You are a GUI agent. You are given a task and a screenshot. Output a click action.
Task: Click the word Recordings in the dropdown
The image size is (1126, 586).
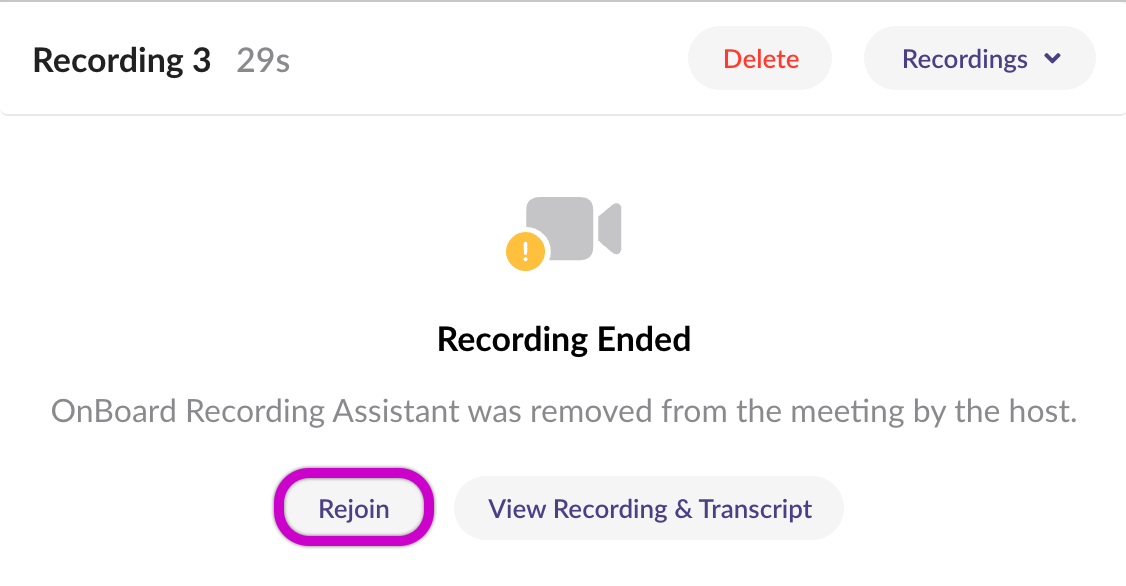[x=964, y=59]
